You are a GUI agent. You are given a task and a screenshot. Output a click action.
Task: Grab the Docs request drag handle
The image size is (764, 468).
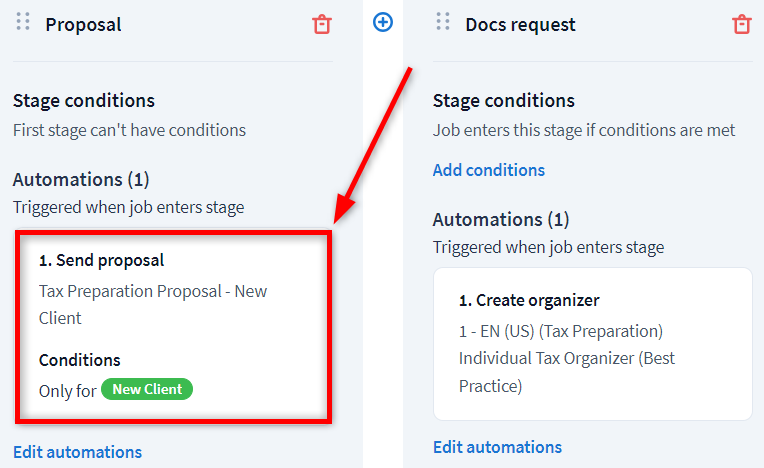point(443,22)
